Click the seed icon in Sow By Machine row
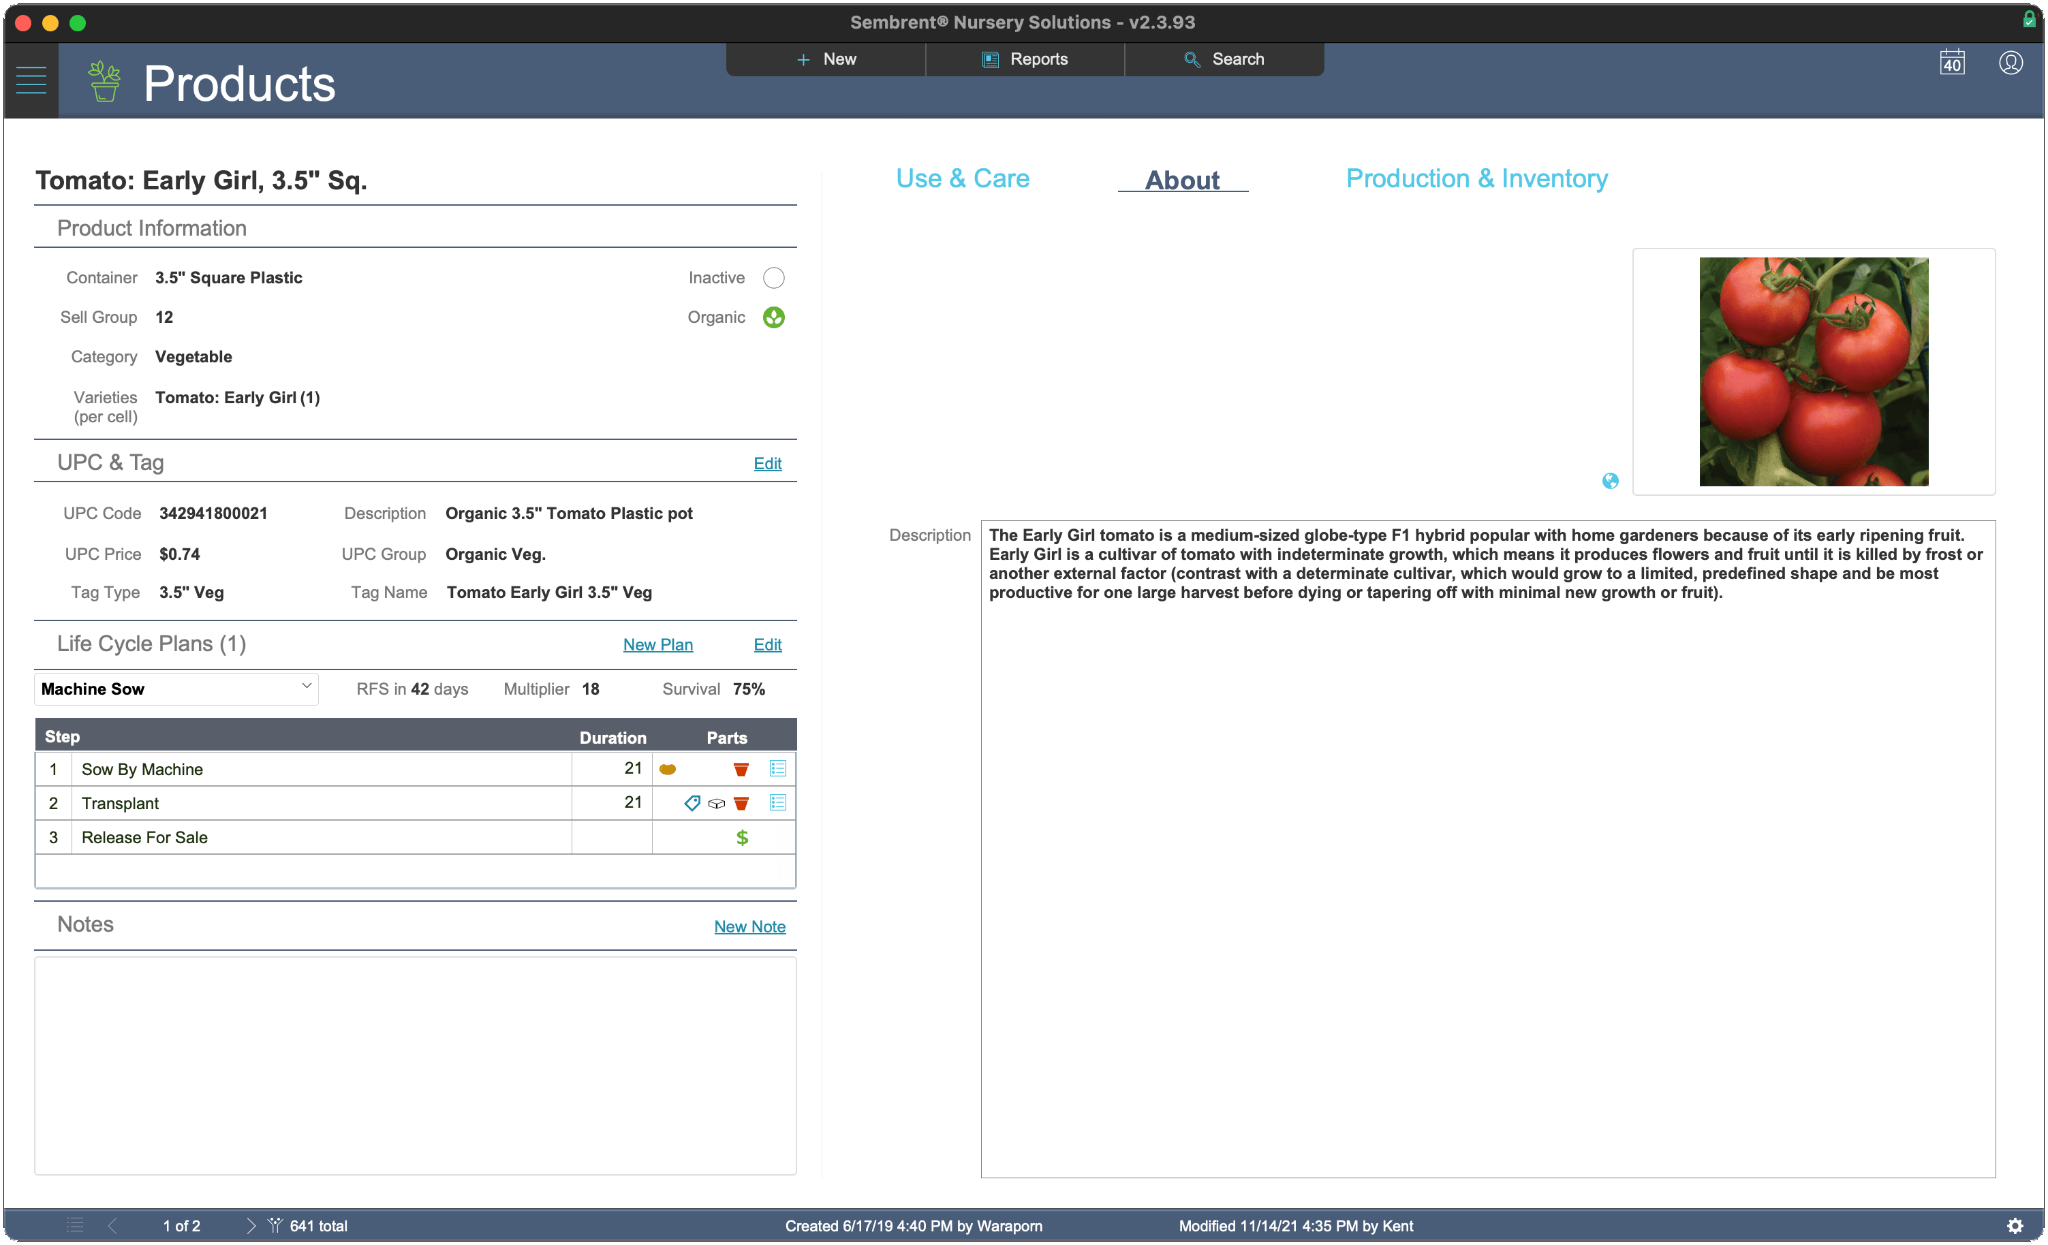The image size is (2048, 1245). [x=667, y=769]
